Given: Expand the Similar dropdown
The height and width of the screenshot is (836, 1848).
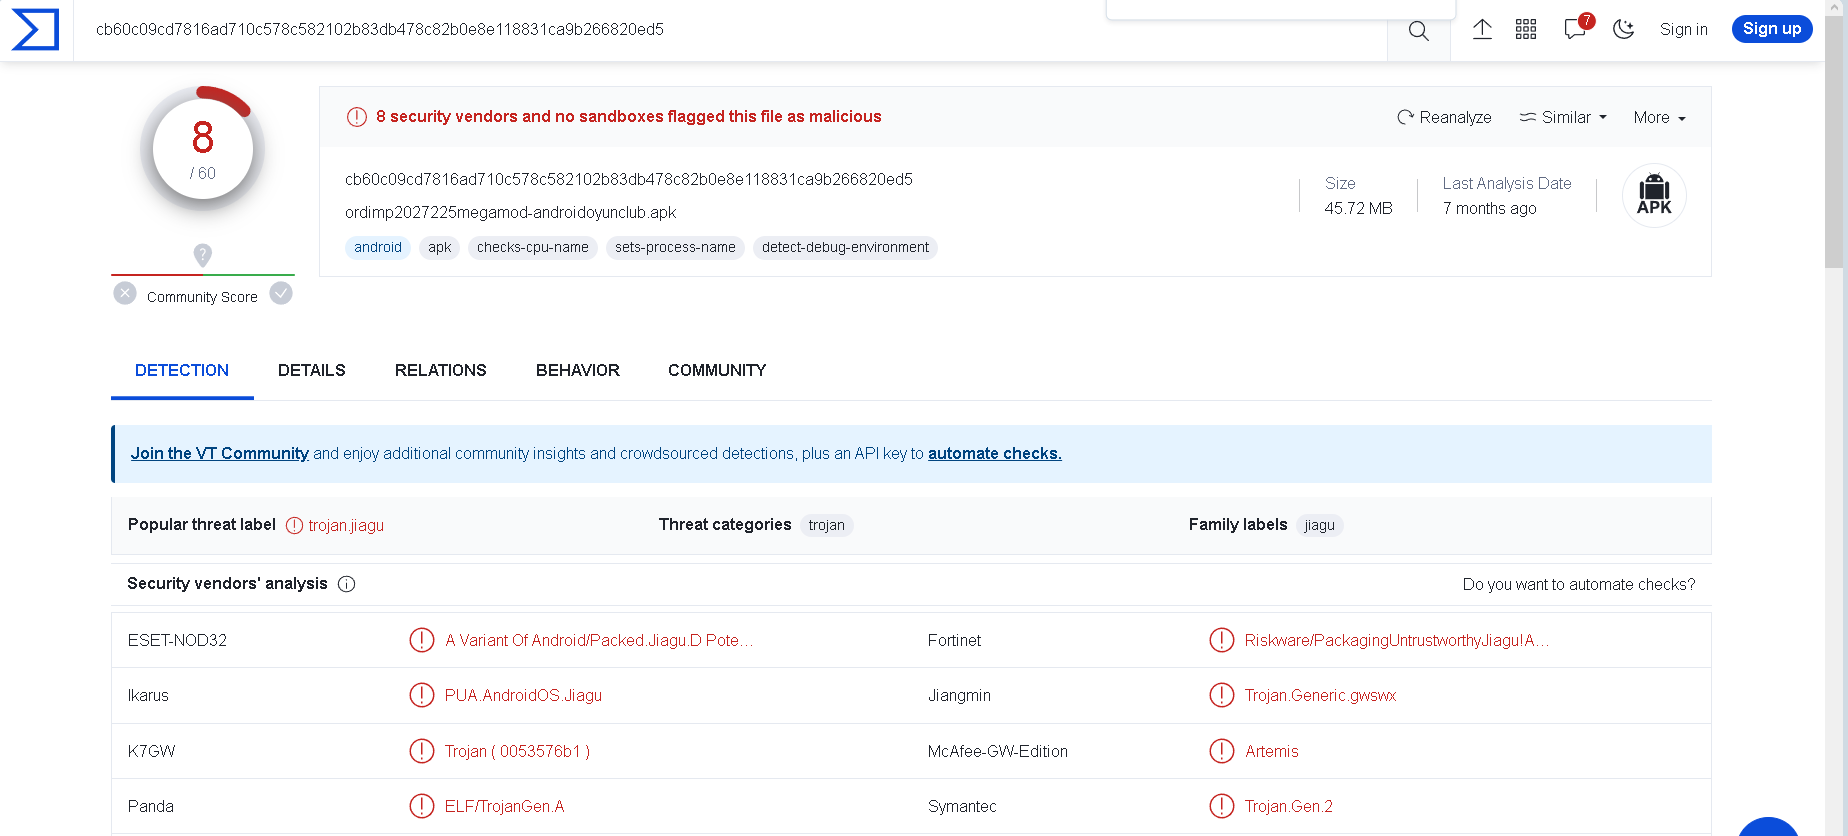Looking at the screenshot, I should (1563, 117).
